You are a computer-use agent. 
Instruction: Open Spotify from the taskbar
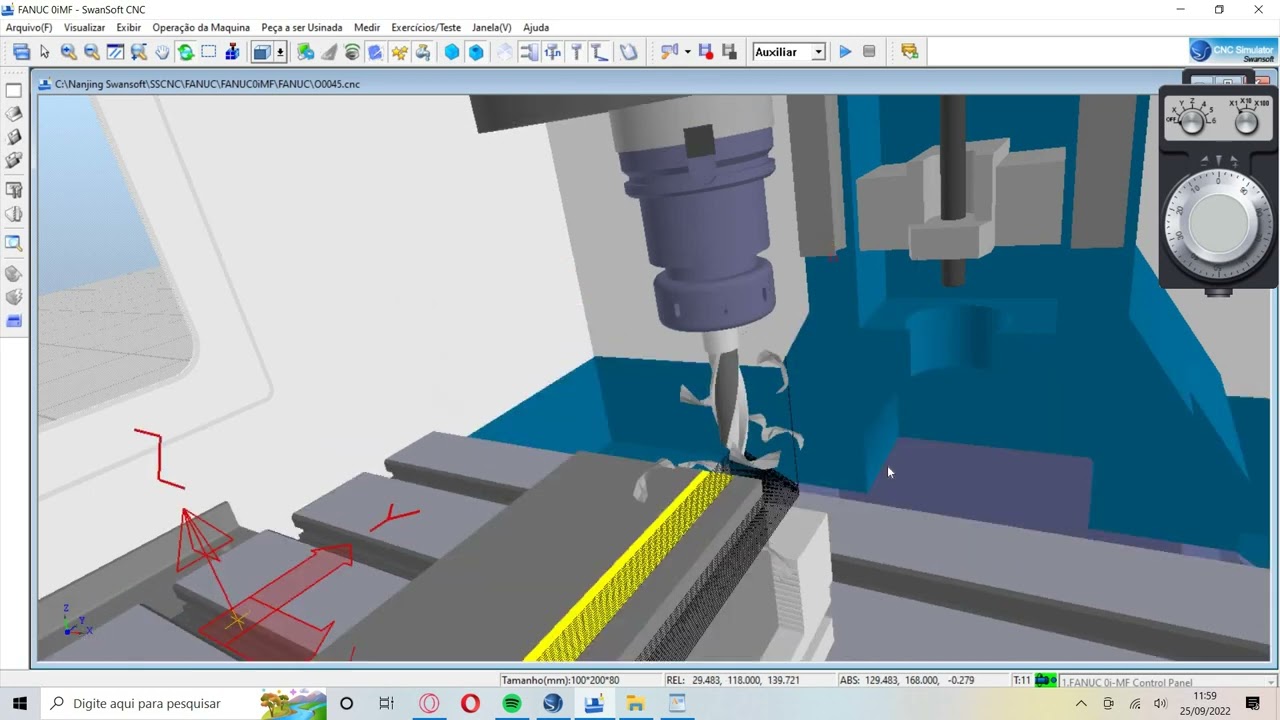coord(512,704)
